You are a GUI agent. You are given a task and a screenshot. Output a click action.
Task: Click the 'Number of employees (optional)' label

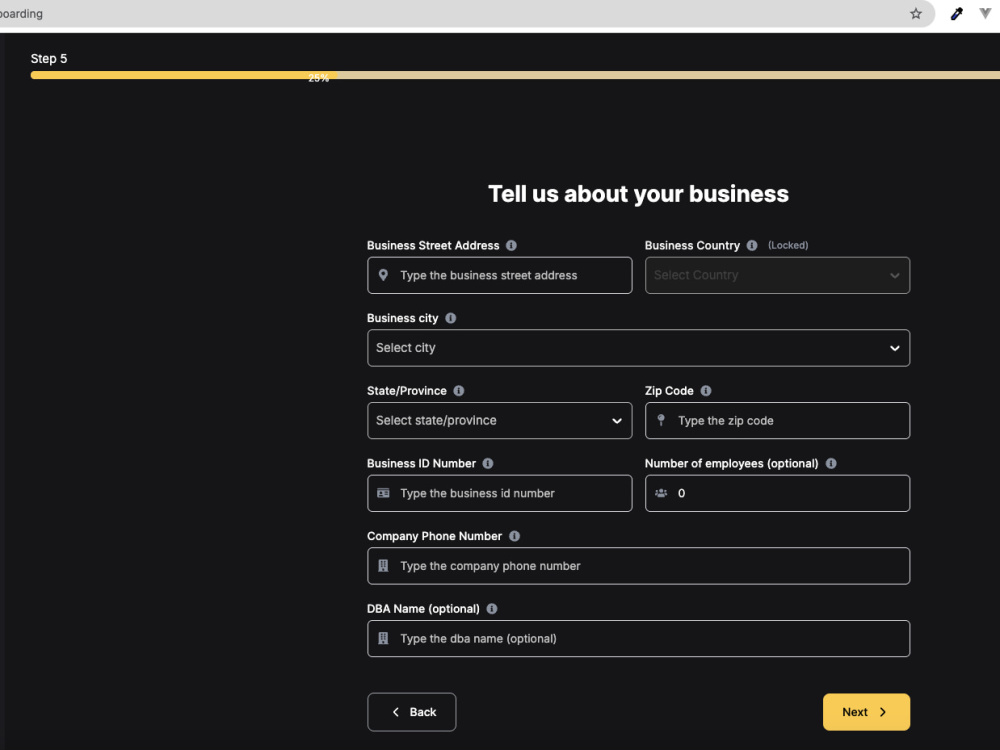[732, 464]
